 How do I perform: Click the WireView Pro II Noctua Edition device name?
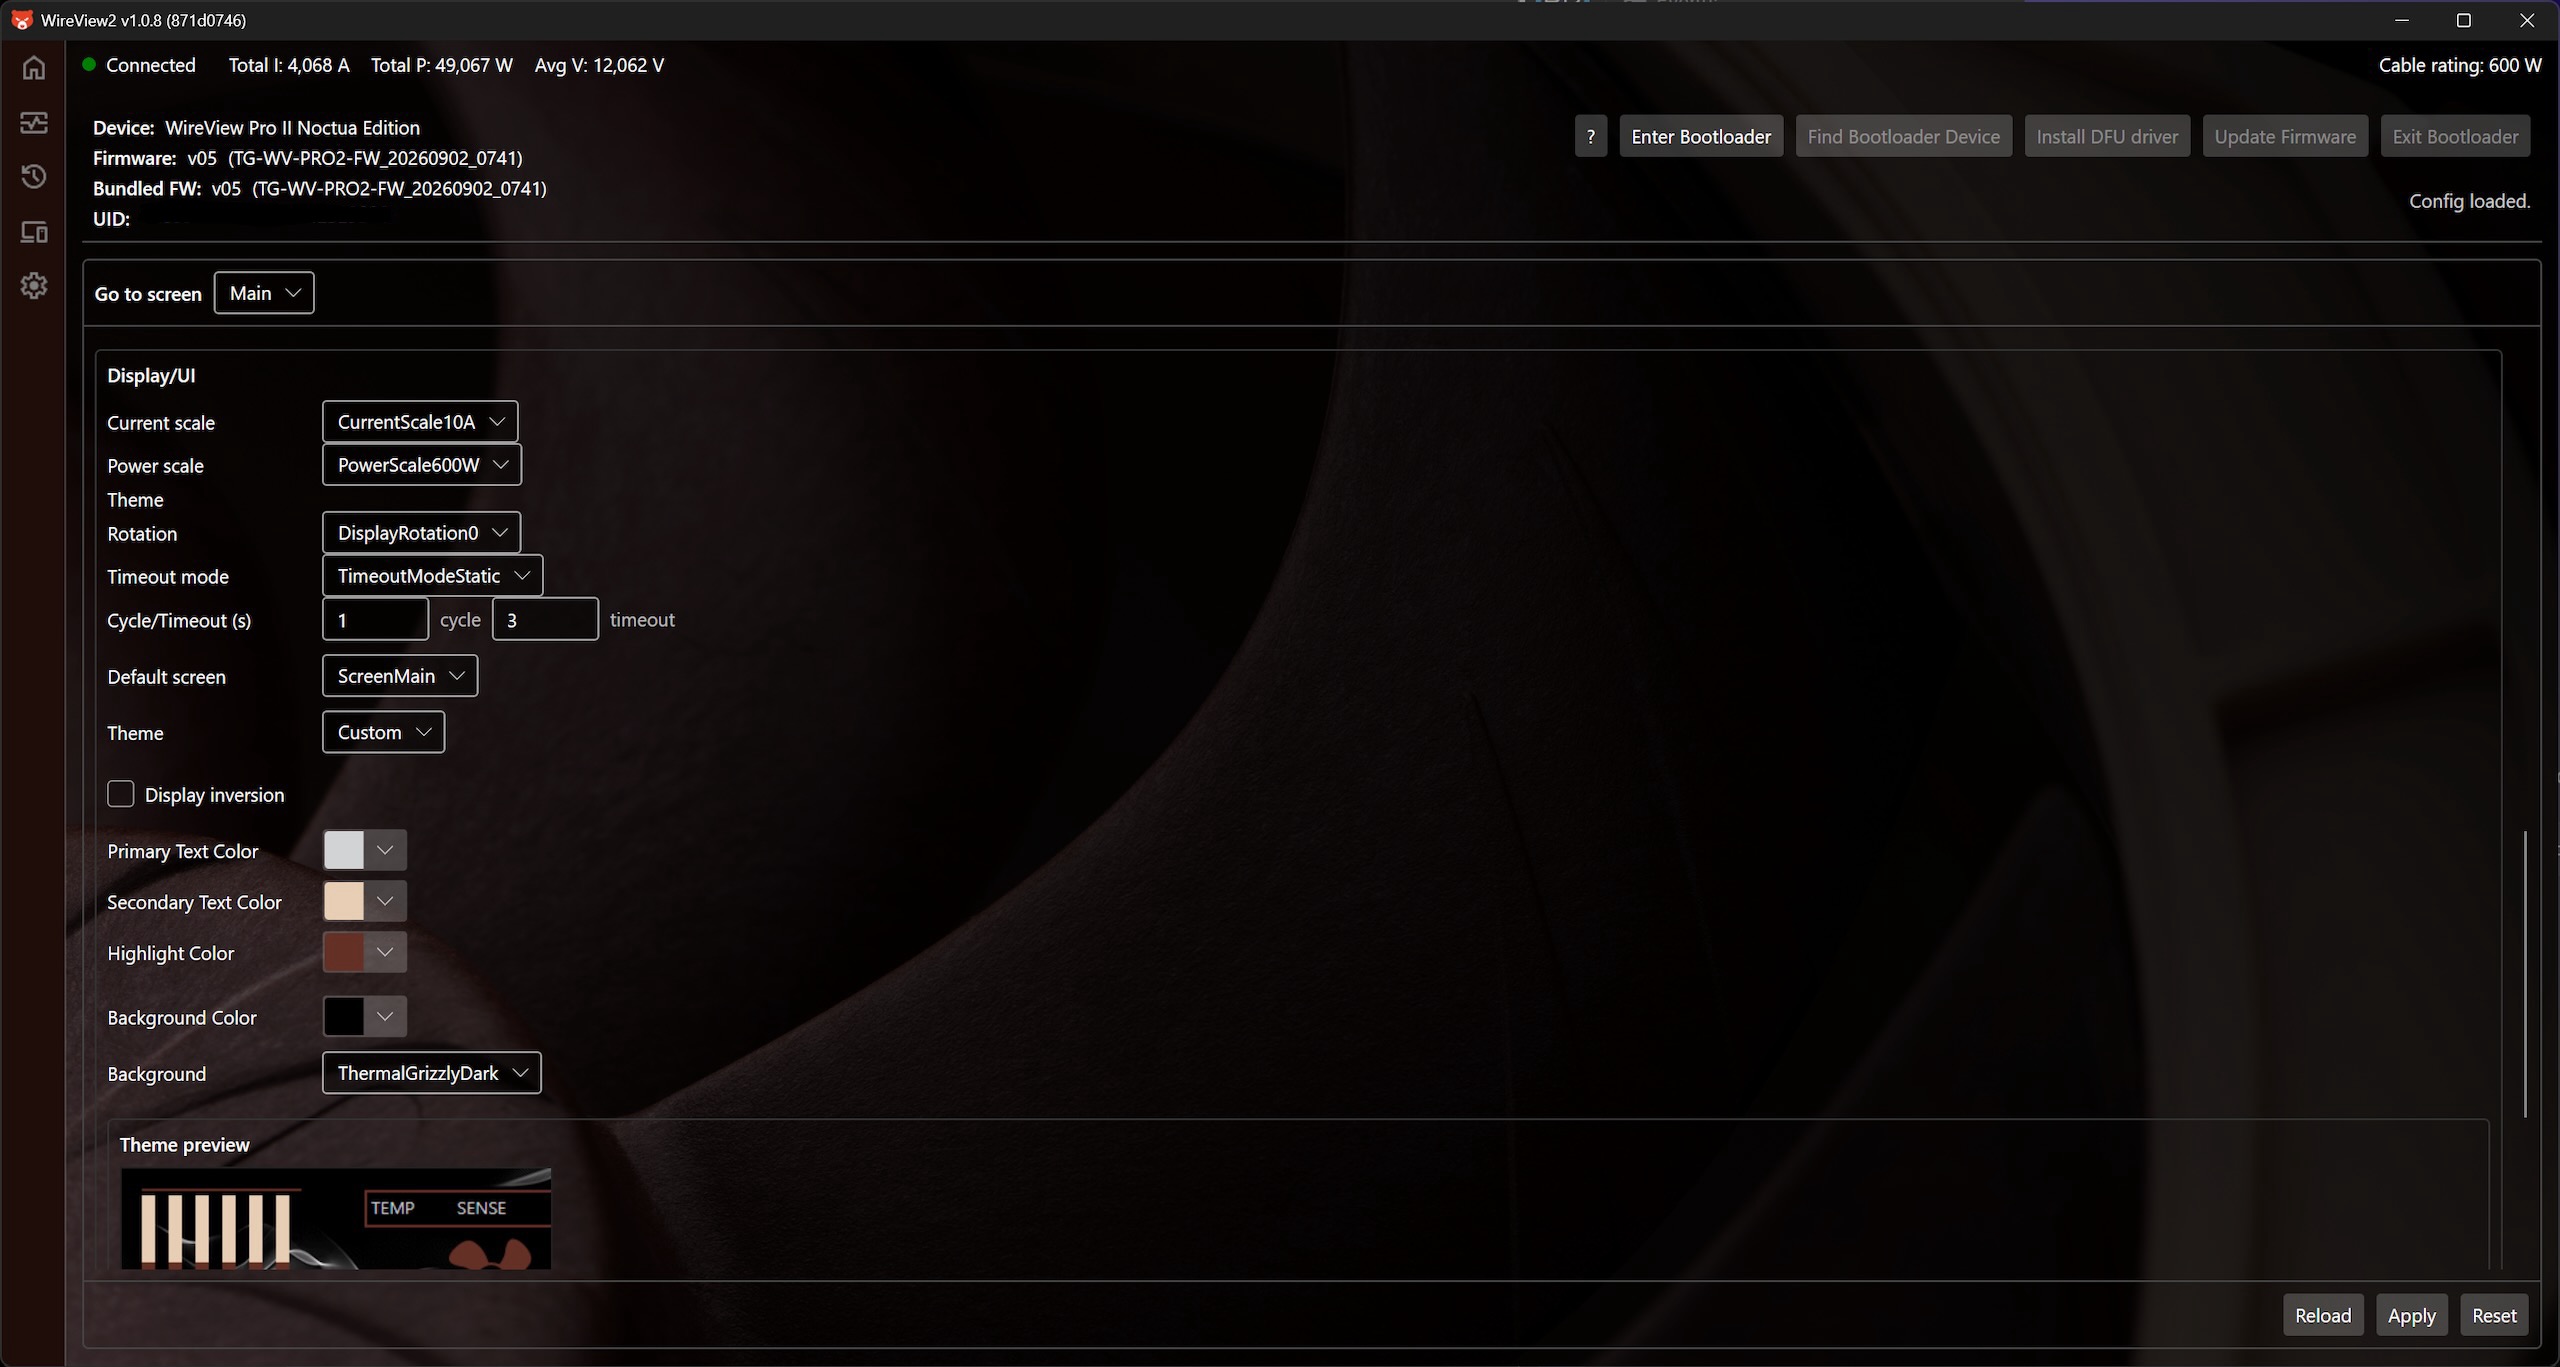coord(292,128)
